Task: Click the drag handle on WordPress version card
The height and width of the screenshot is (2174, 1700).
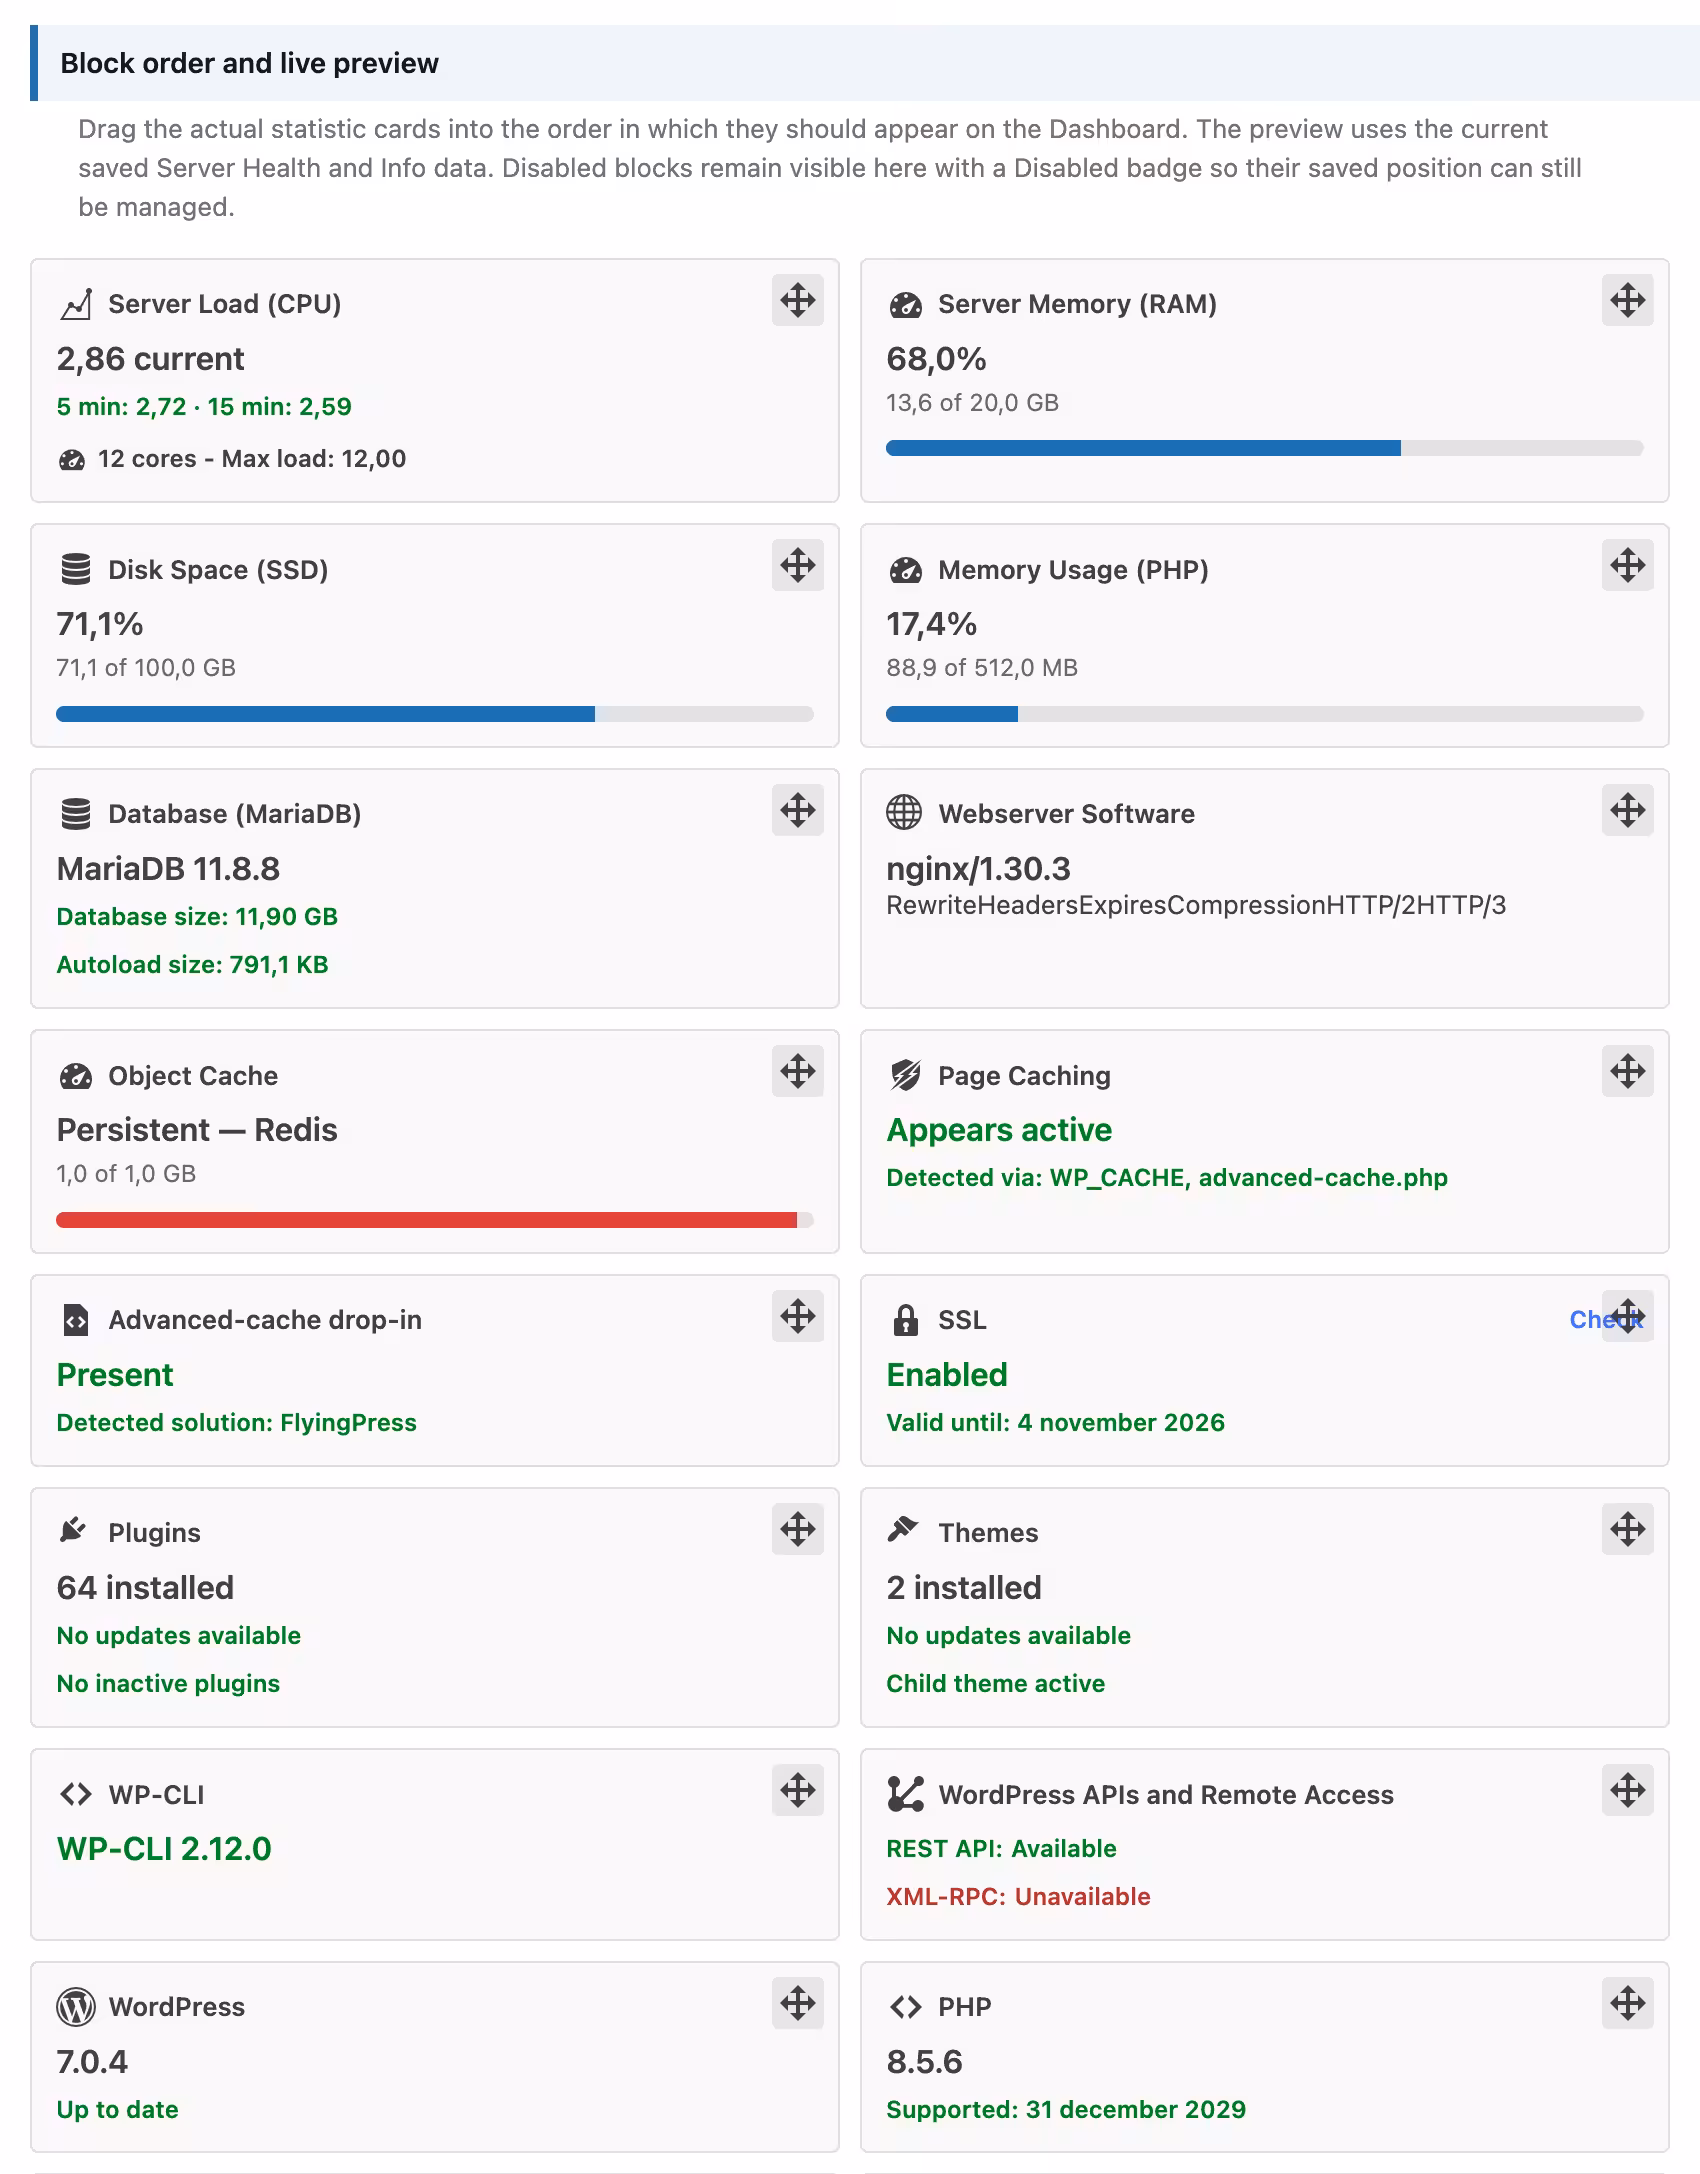Action: [797, 2003]
